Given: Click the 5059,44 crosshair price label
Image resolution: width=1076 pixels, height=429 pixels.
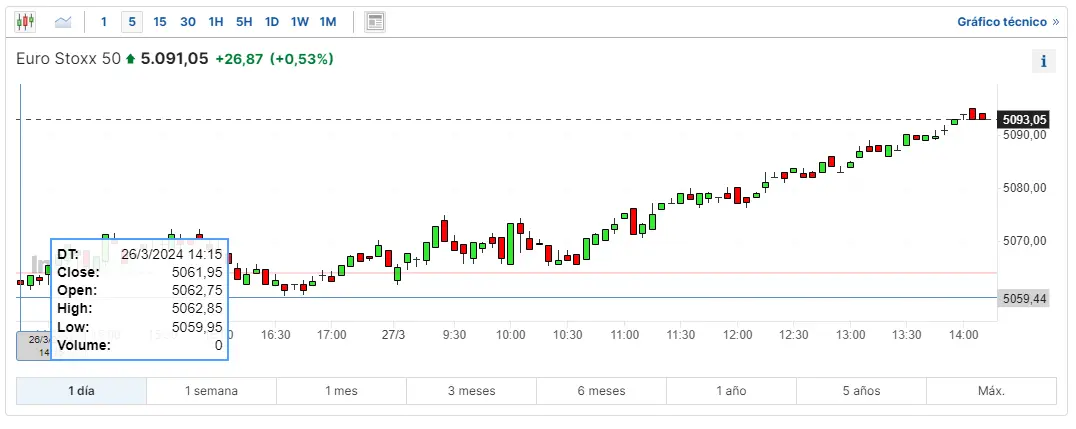Looking at the screenshot, I should pos(1024,299).
